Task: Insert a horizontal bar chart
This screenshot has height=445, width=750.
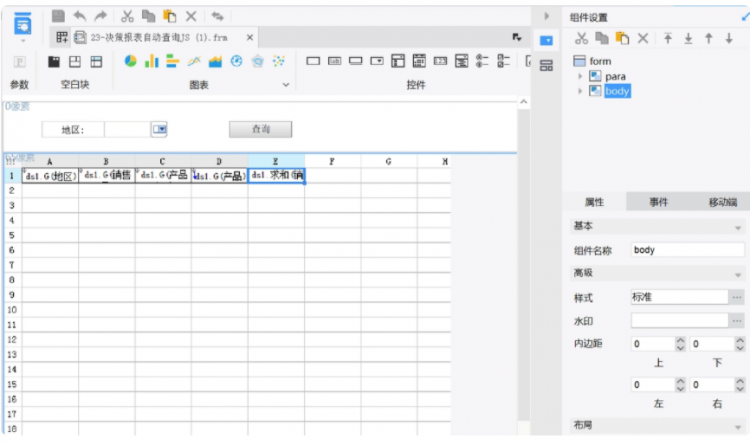Action: (x=173, y=61)
